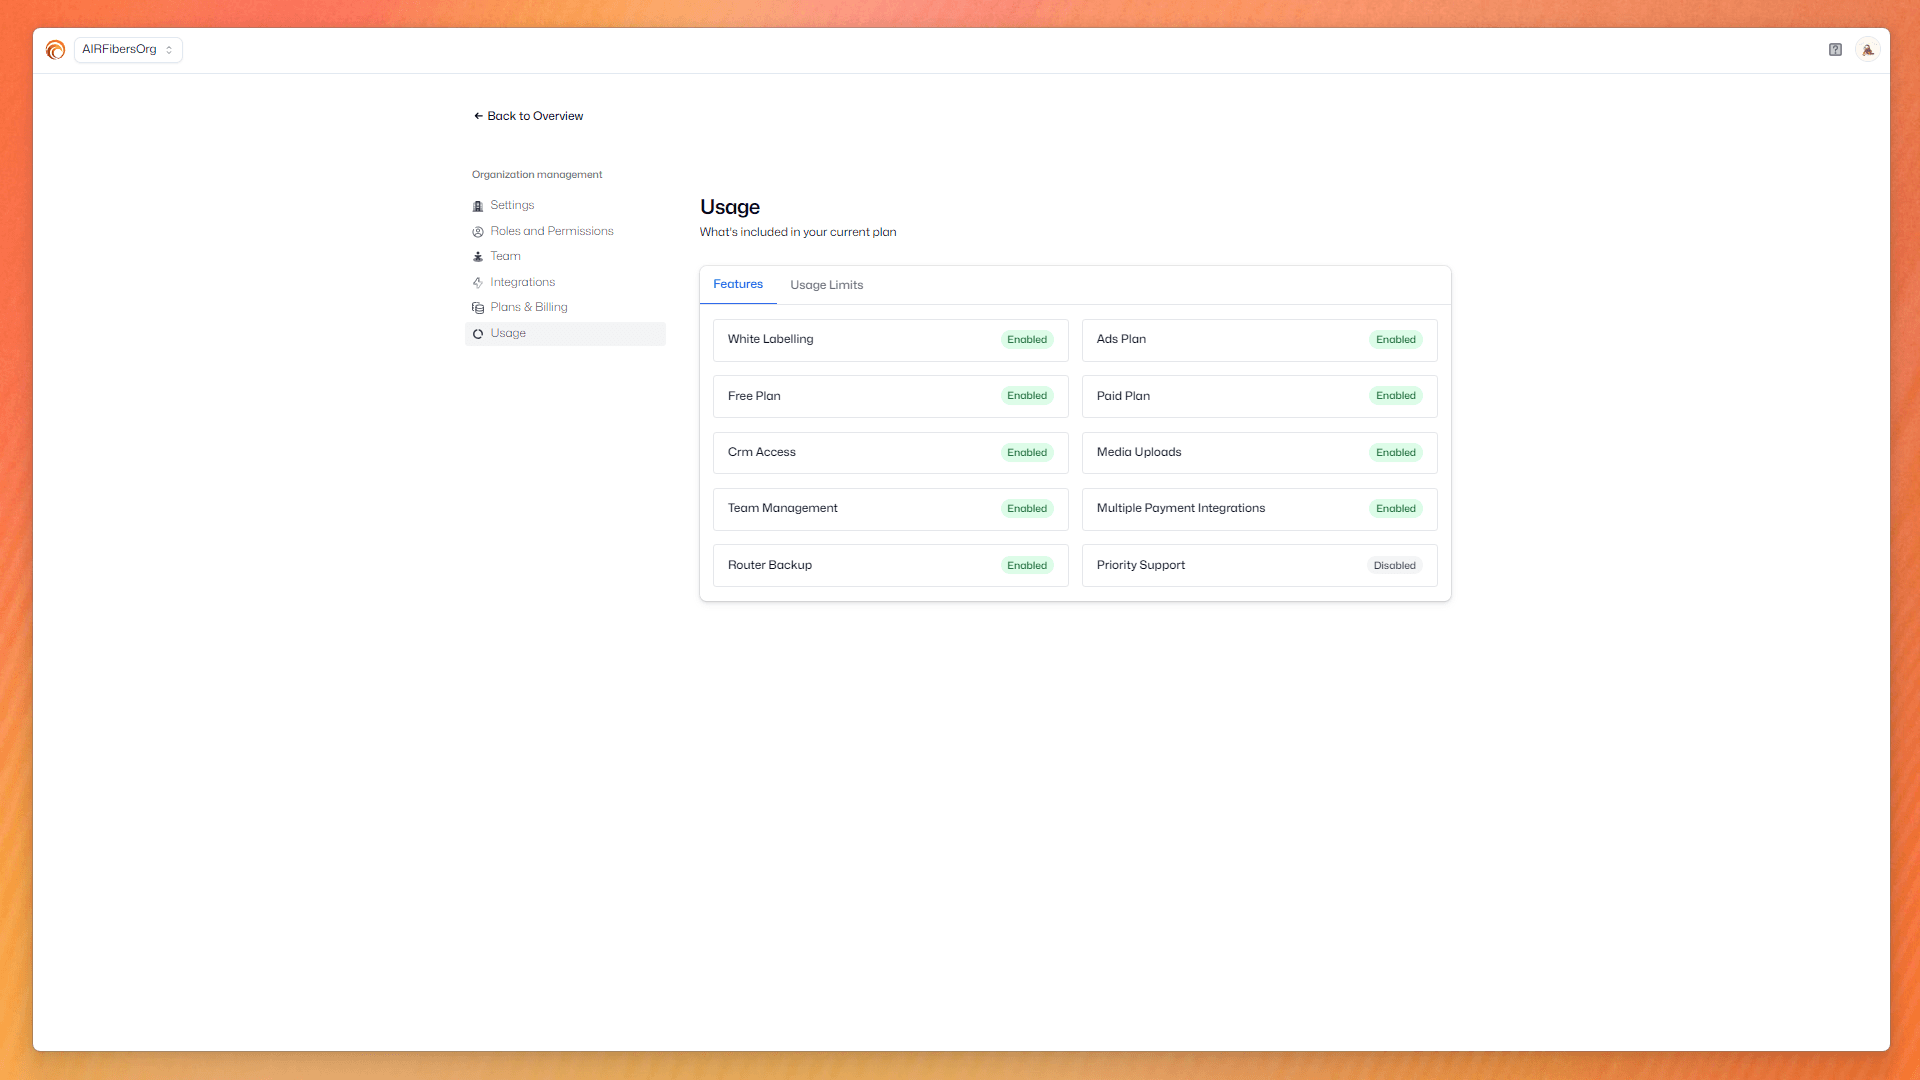Go Back to Overview
The image size is (1920, 1080).
point(528,116)
